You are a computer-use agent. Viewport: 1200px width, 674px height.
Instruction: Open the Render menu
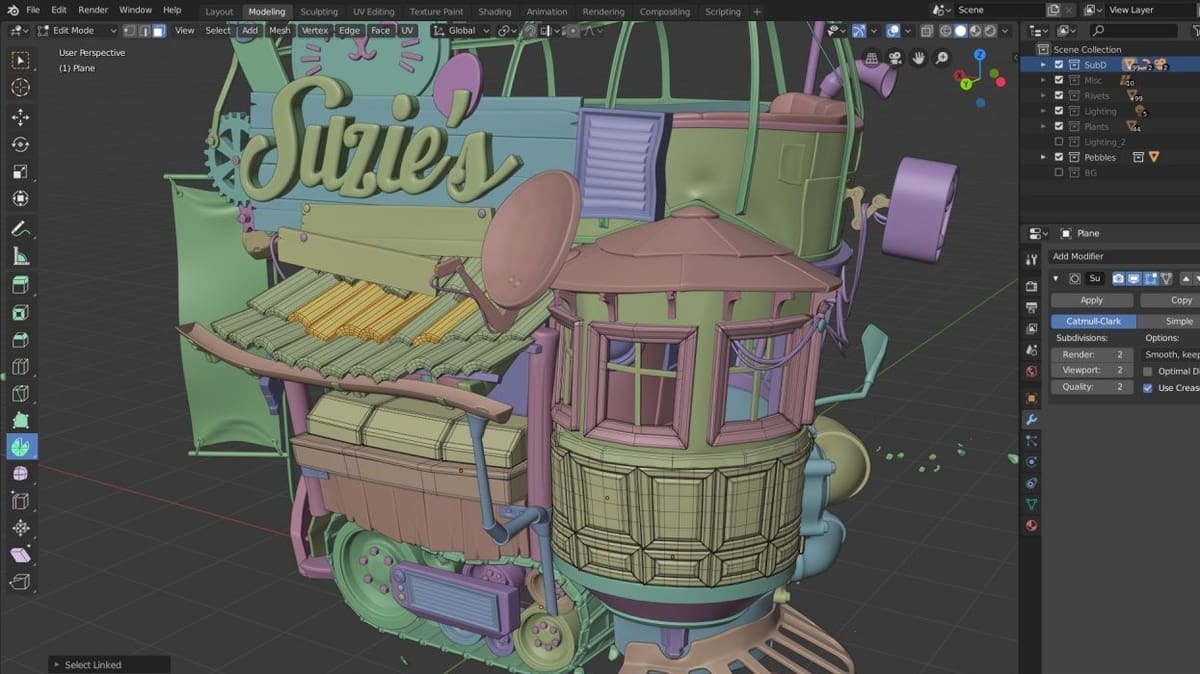(93, 10)
